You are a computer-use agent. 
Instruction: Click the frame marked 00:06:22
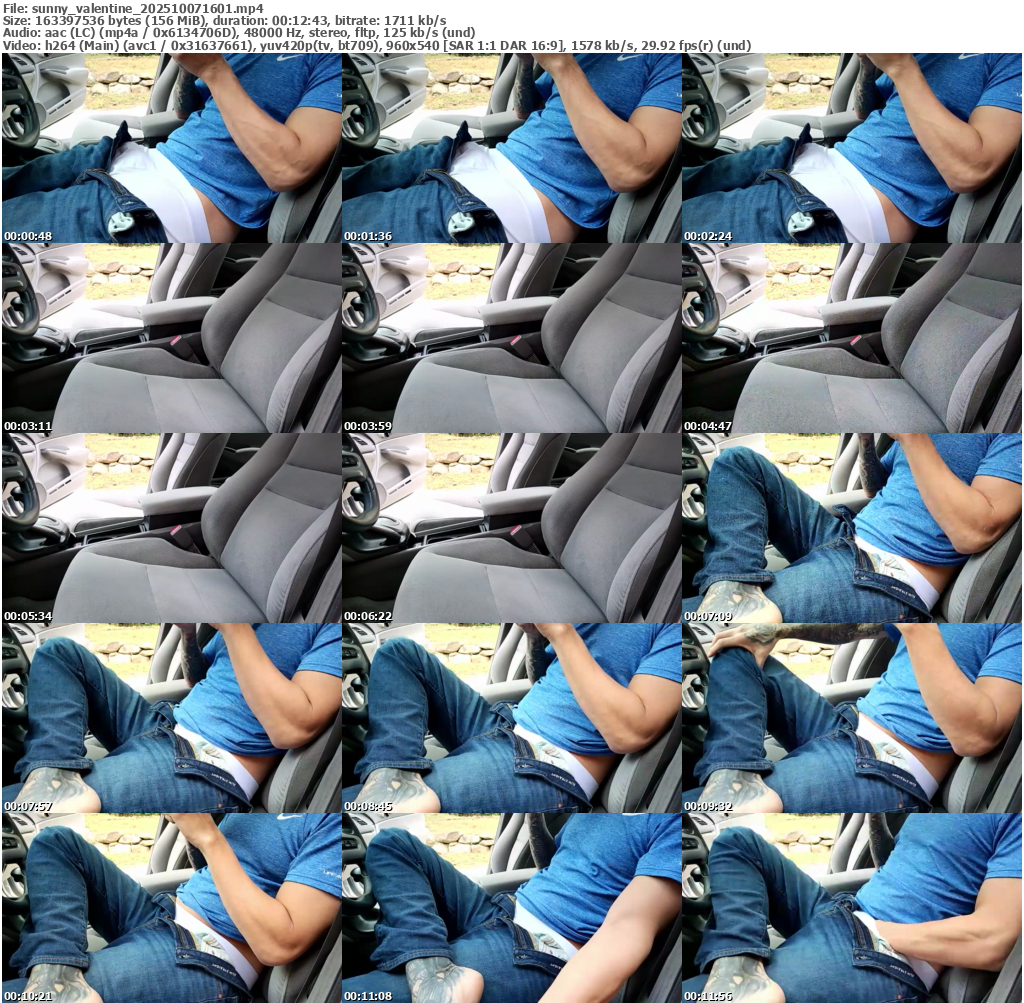[511, 528]
